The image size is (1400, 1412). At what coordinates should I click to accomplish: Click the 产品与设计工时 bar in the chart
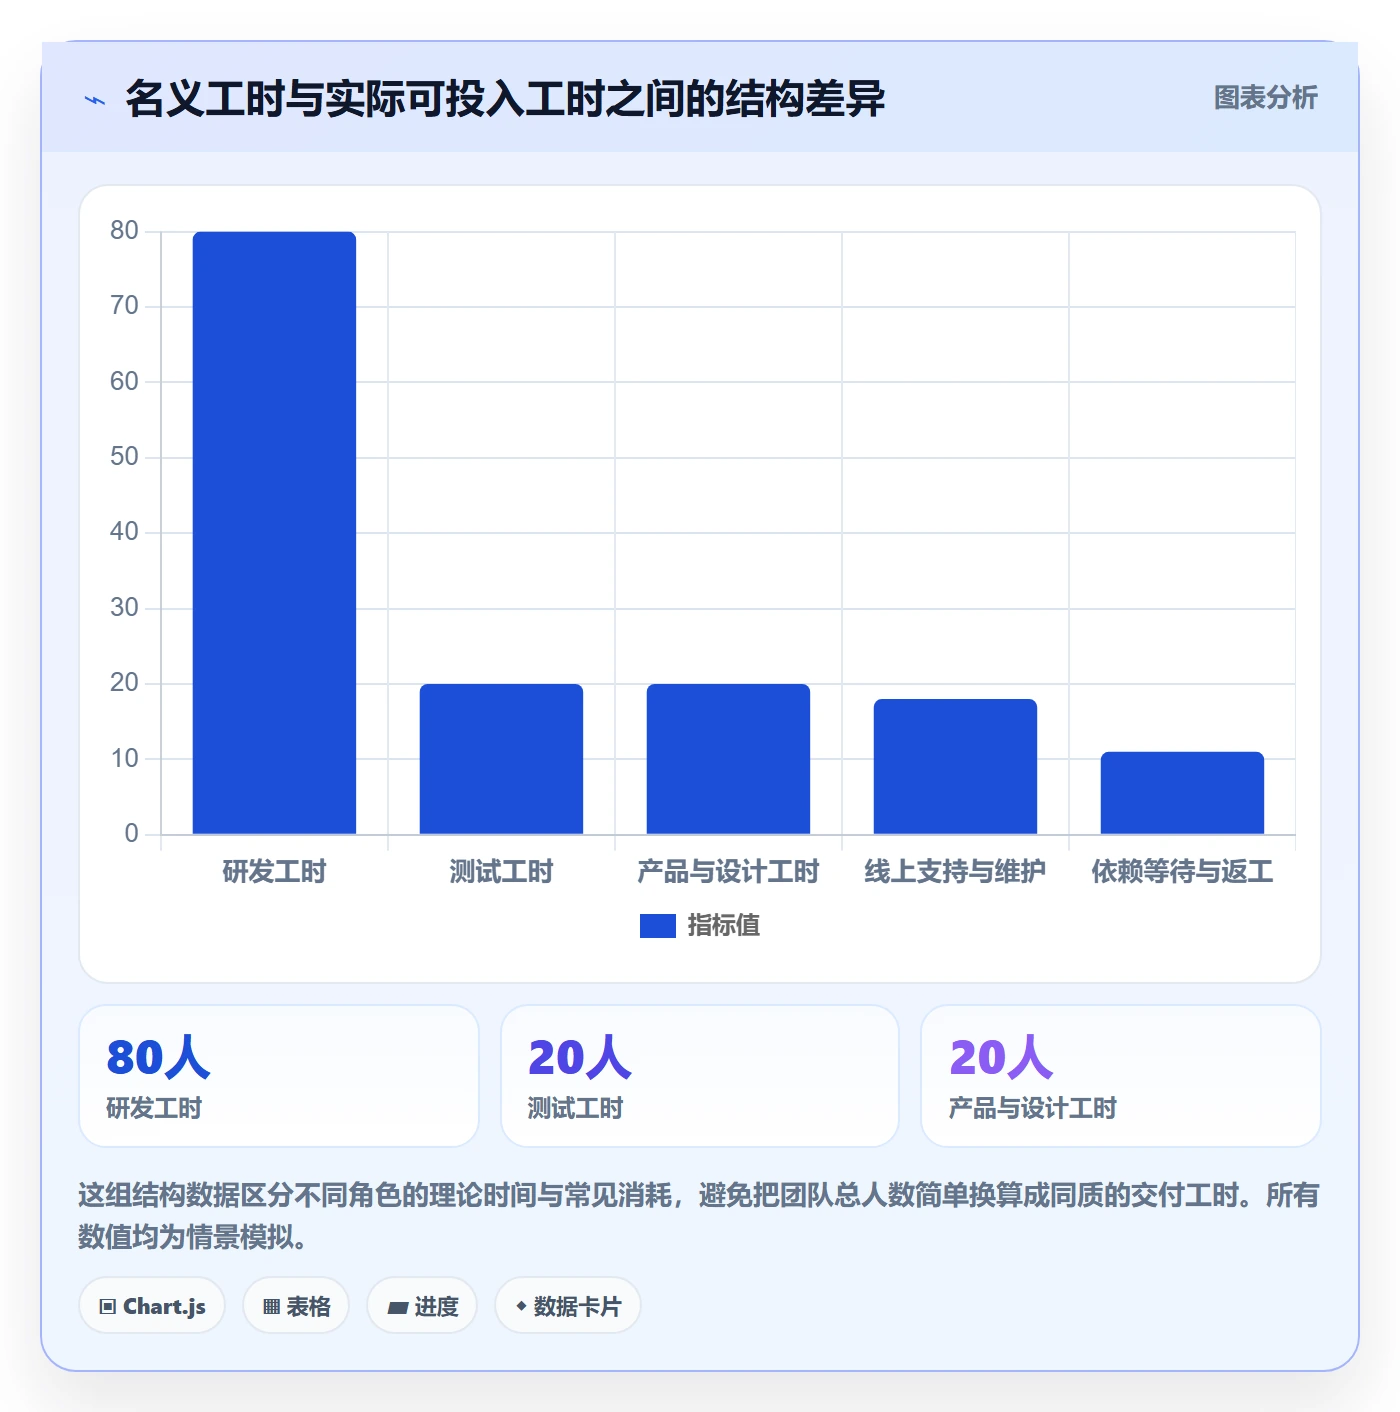[728, 759]
